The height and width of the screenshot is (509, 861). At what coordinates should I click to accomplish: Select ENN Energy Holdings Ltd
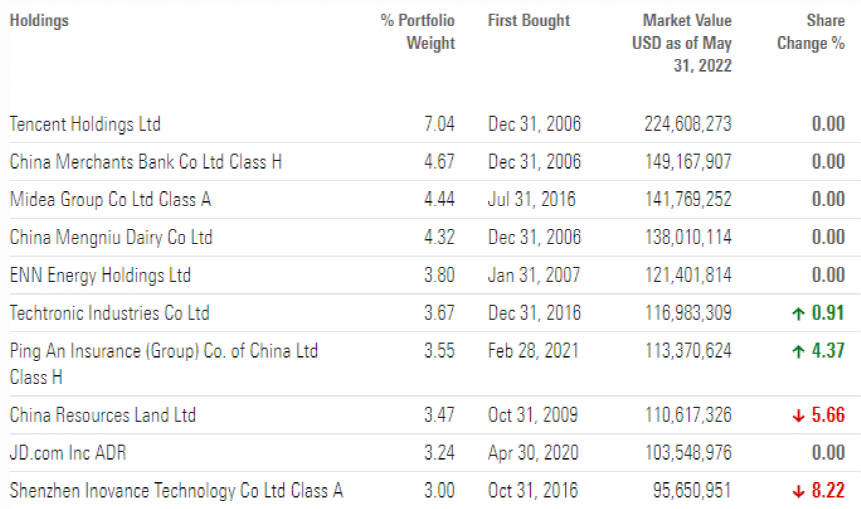point(100,276)
